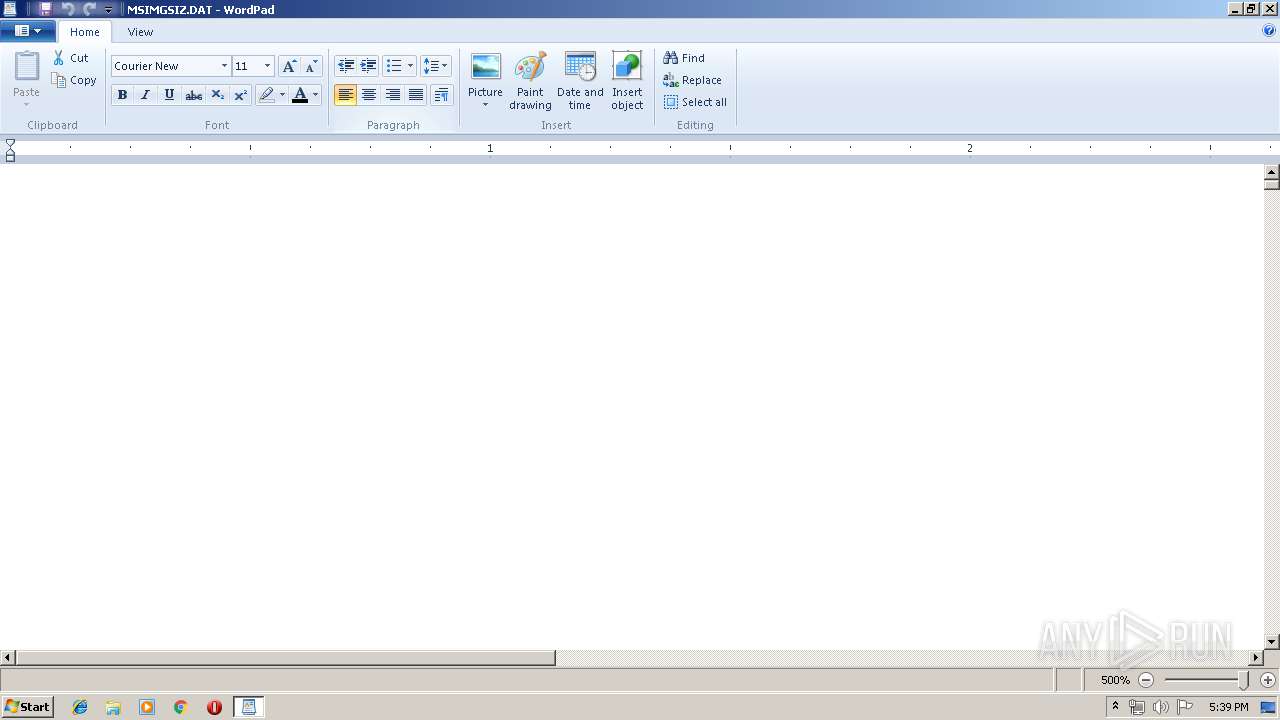Screen dimensions: 1280x720
Task: Insert date and time
Action: 580,81
